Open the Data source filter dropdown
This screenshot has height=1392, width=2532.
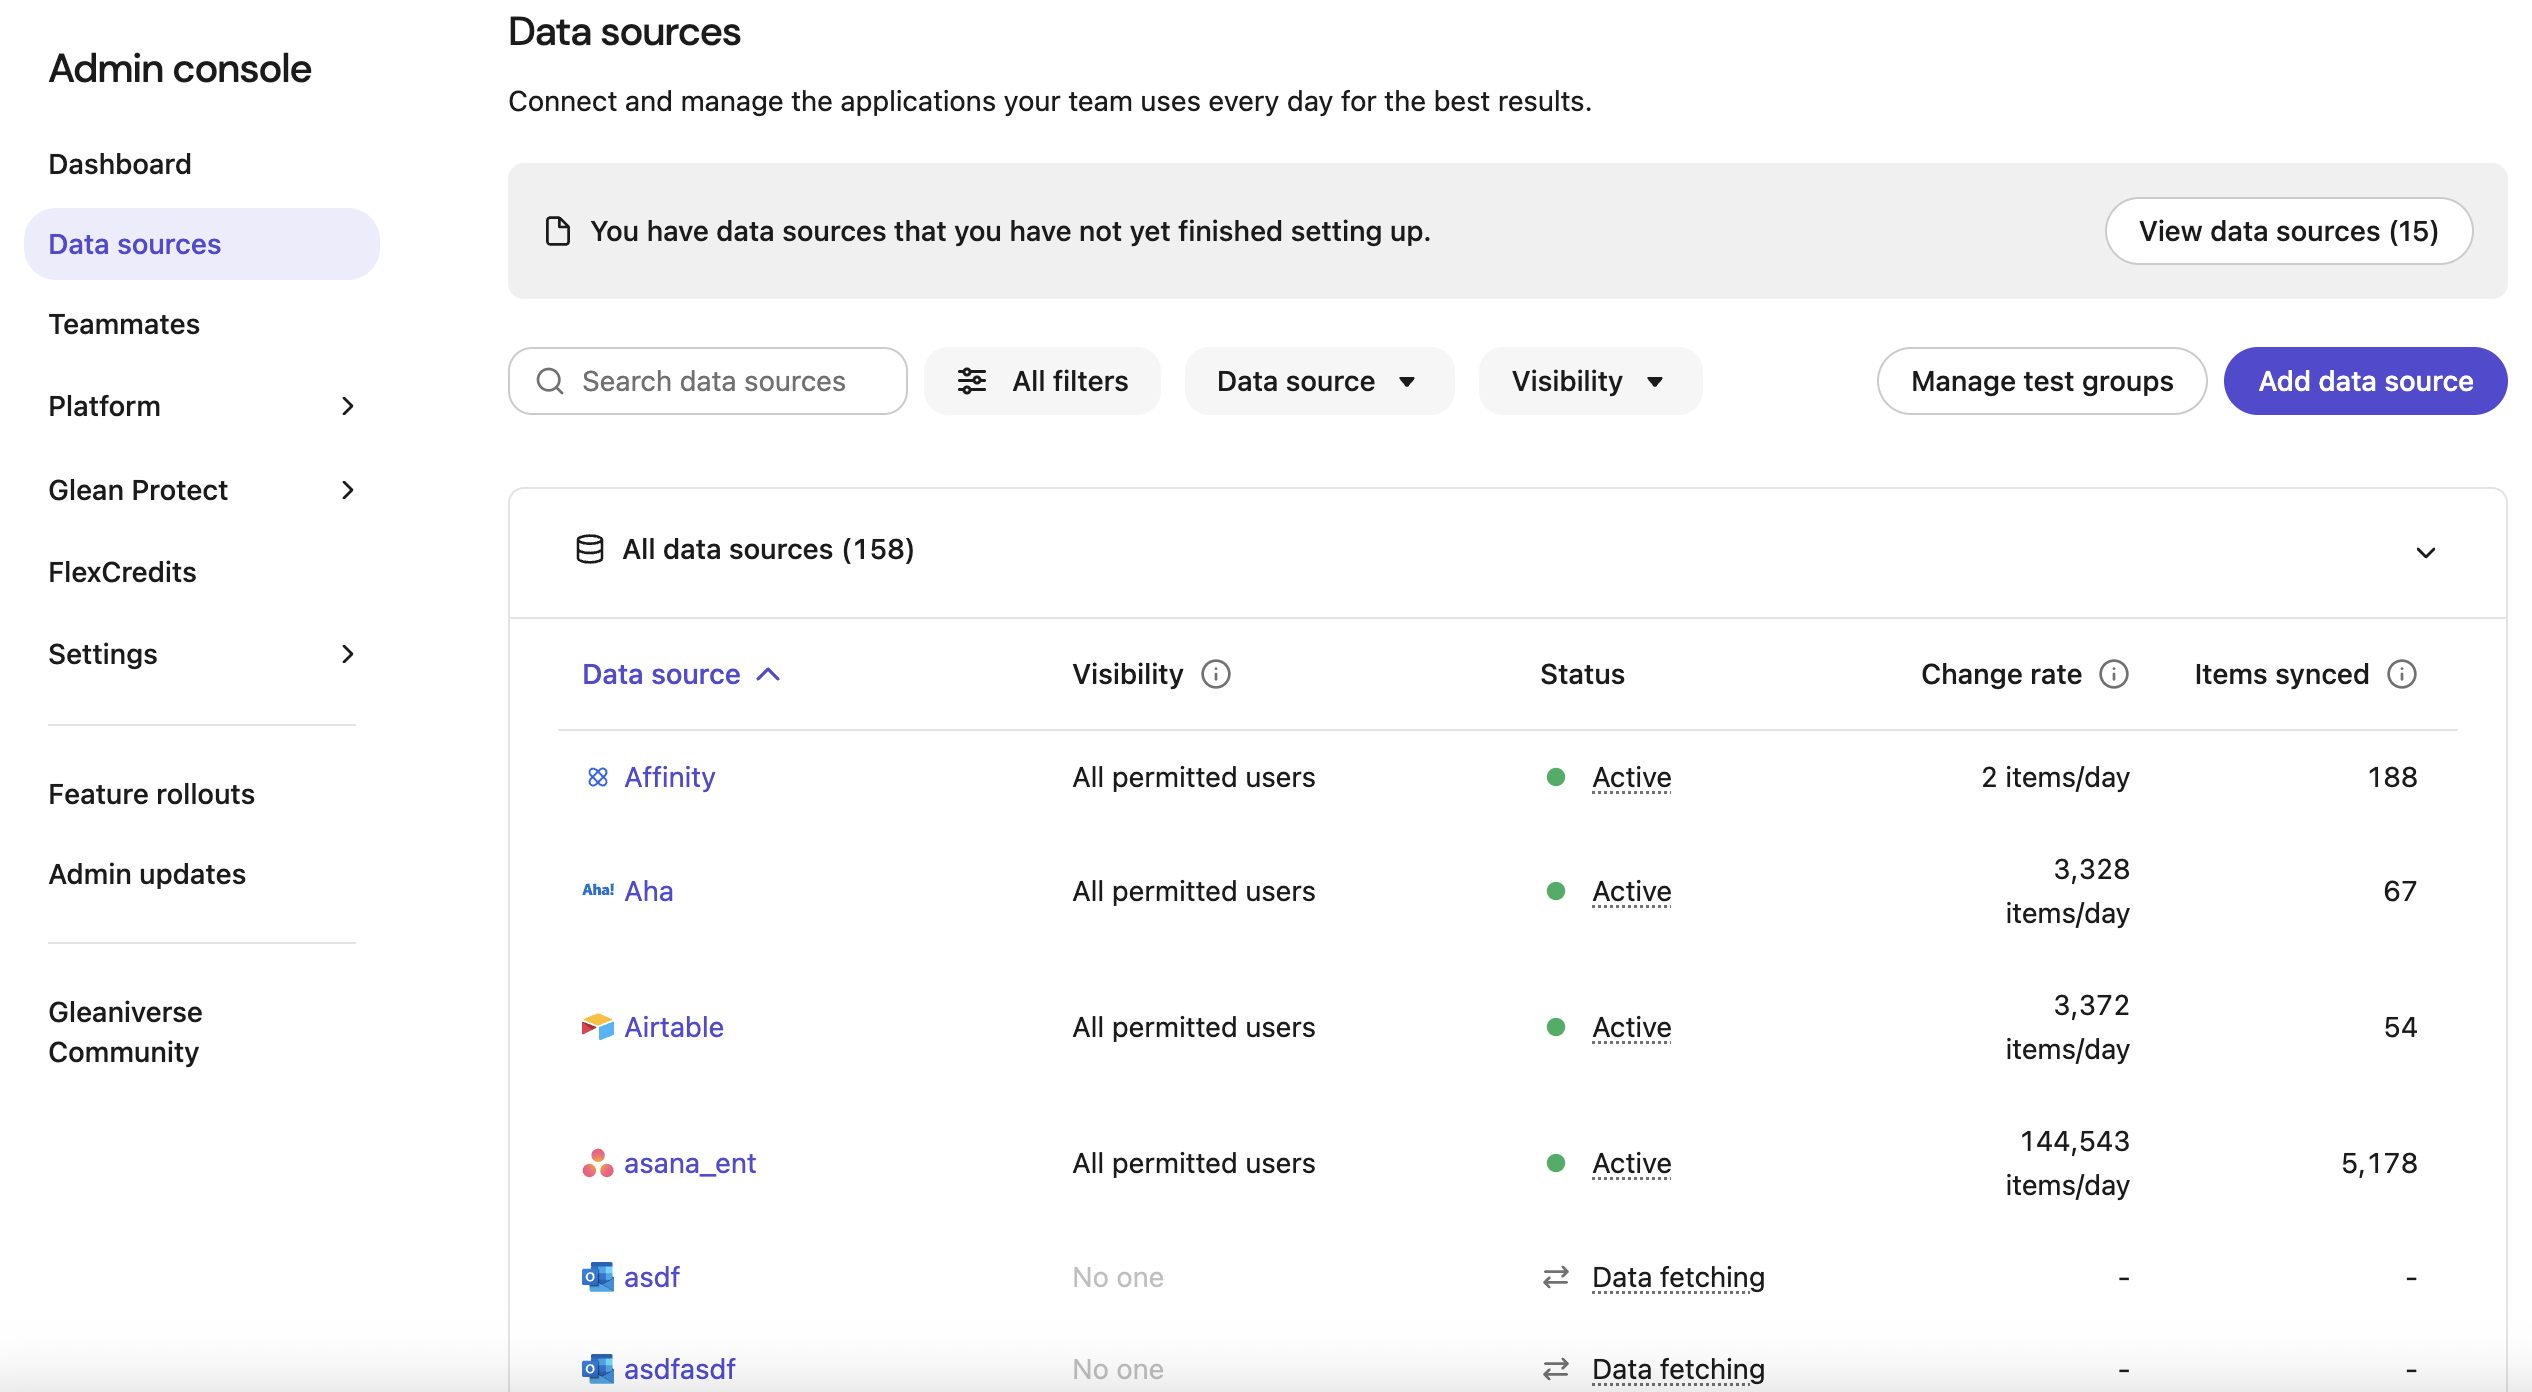click(1319, 381)
